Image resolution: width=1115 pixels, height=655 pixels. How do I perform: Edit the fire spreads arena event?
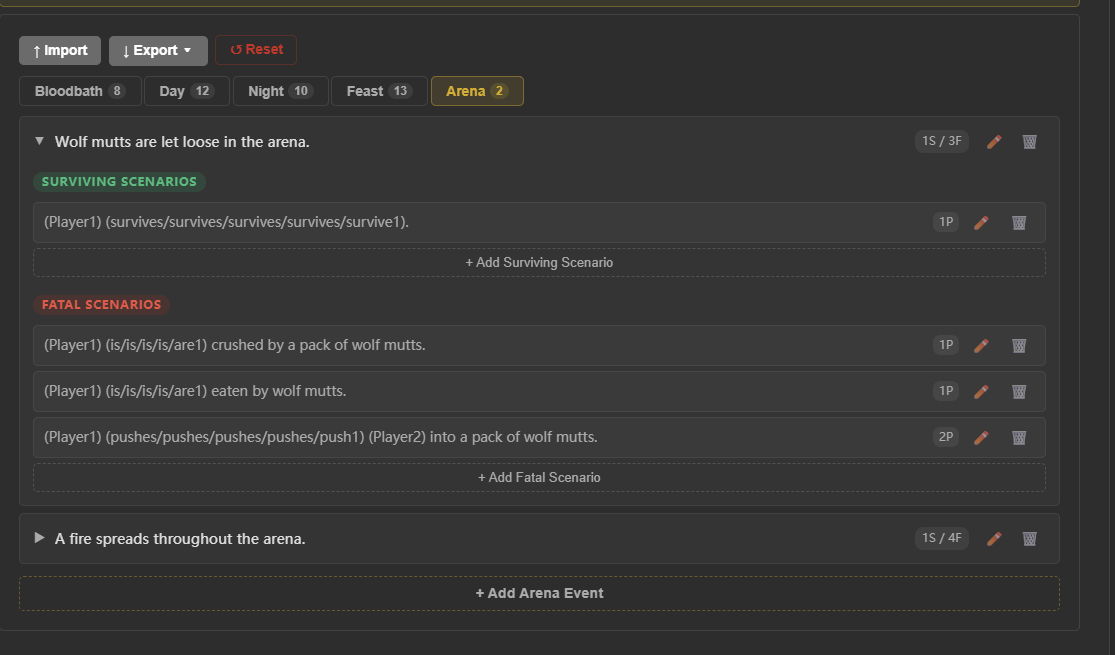click(x=993, y=539)
